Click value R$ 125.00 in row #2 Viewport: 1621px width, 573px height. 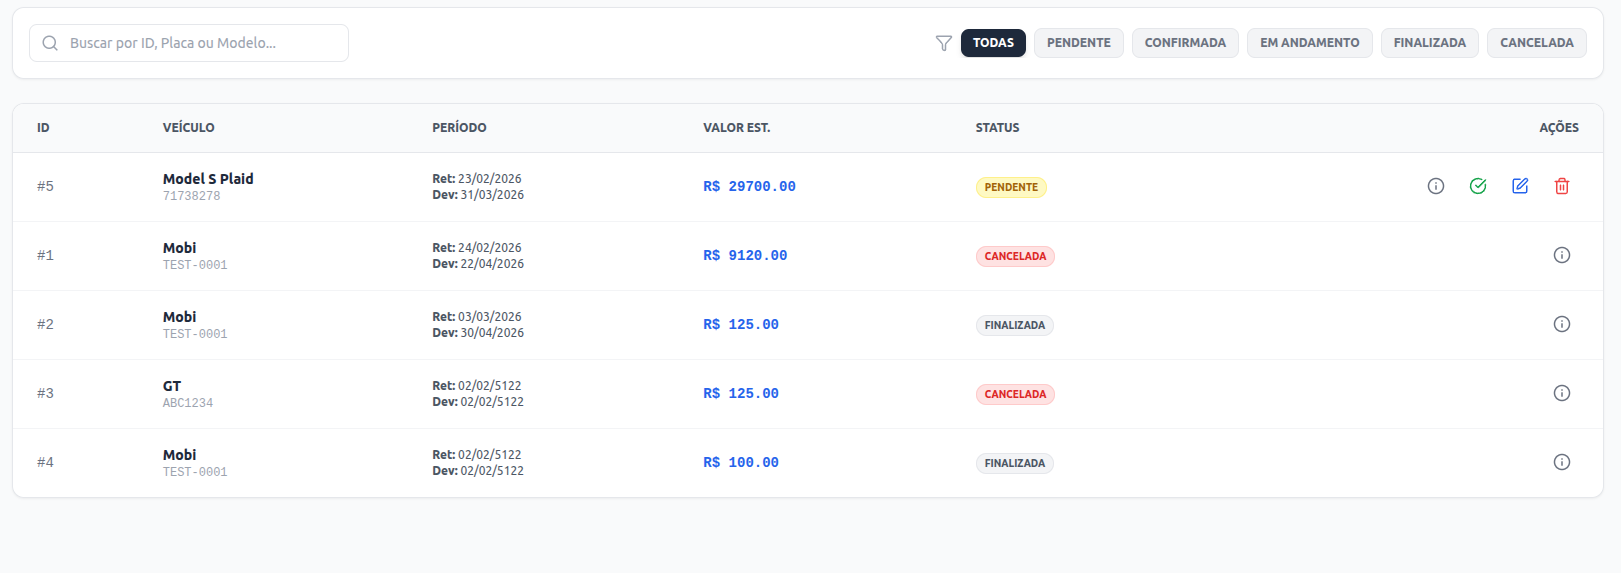(741, 325)
